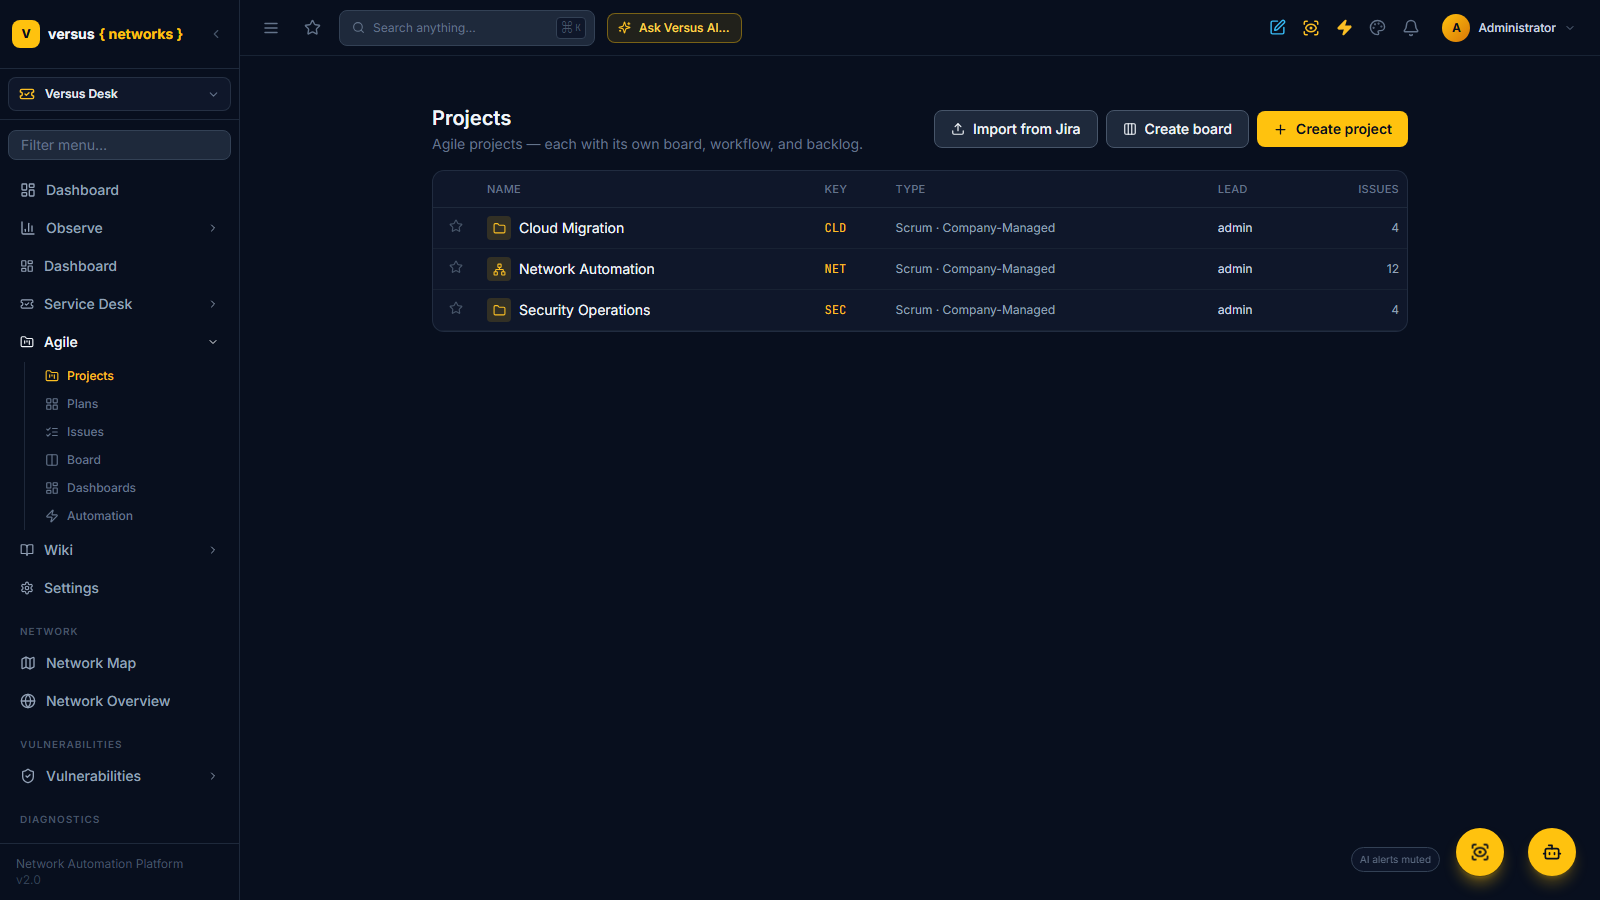The image size is (1600, 900).
Task: Click the Ask Versus AI button
Action: tap(674, 28)
